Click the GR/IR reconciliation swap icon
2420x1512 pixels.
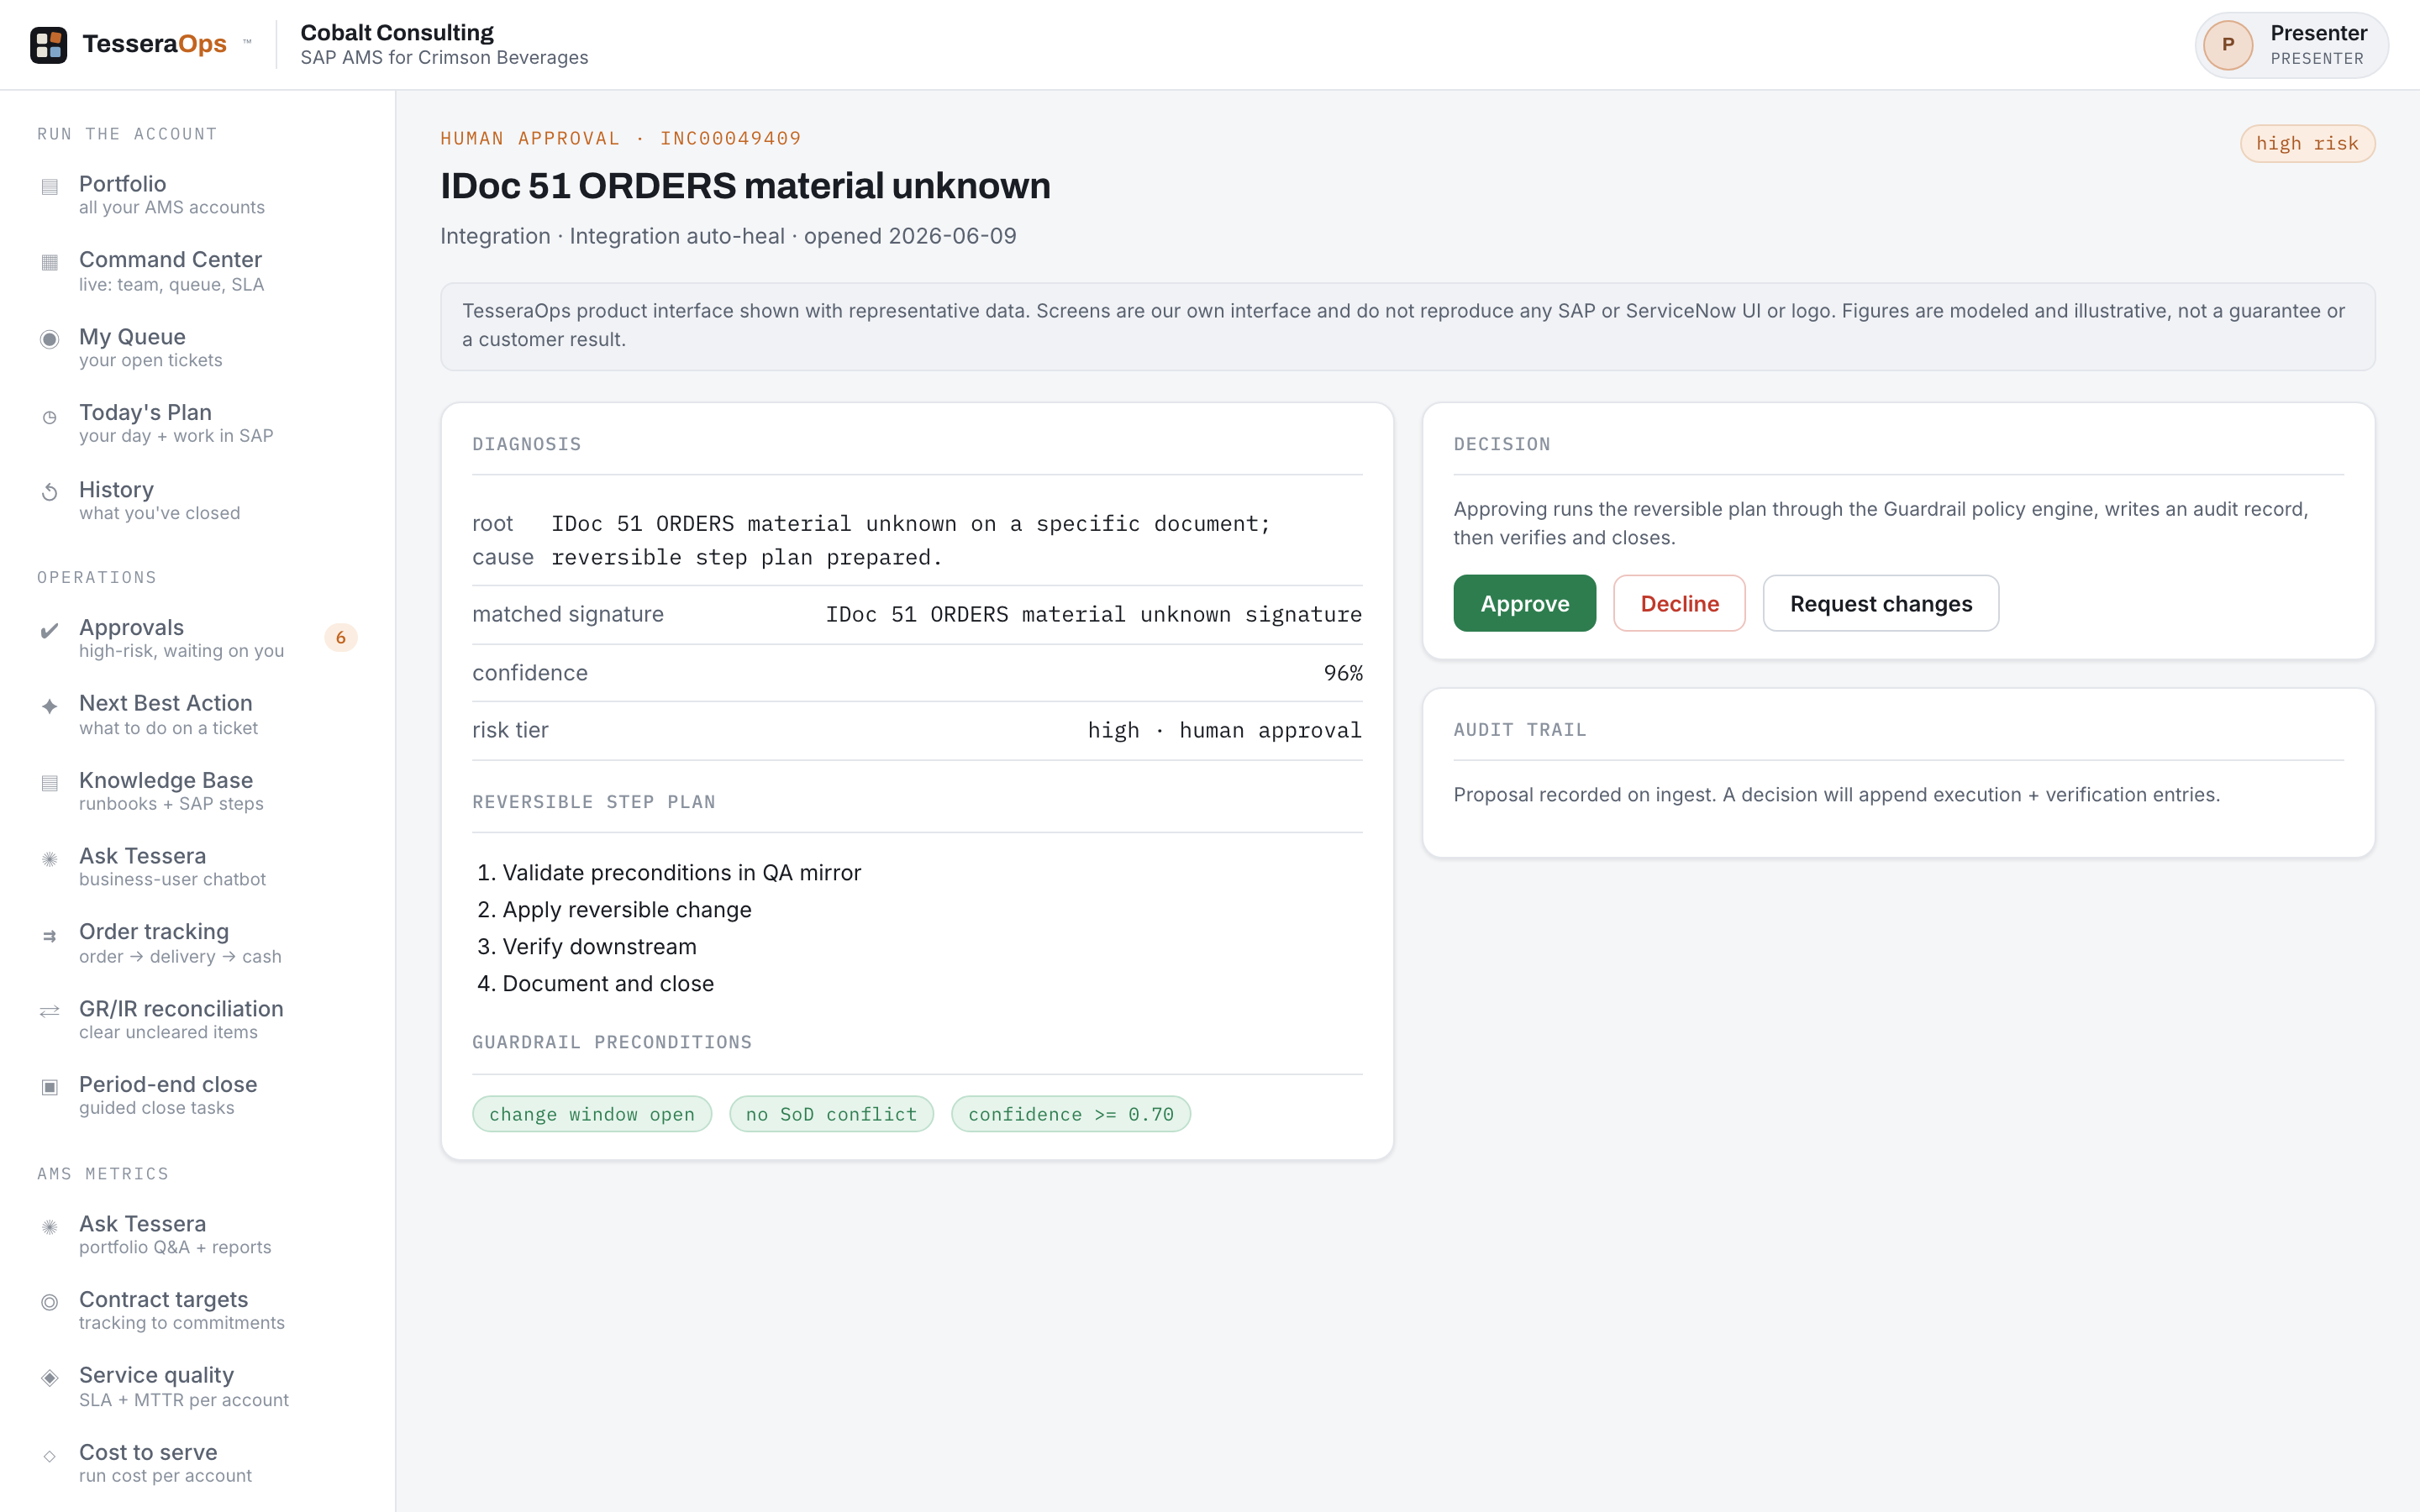pyautogui.click(x=49, y=1011)
